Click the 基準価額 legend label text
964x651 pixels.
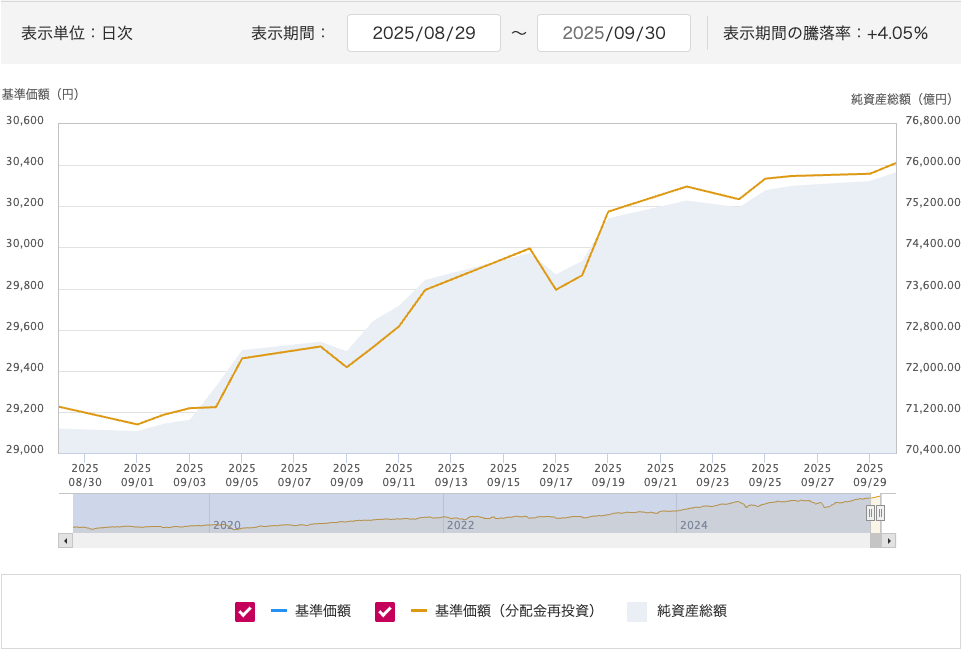click(322, 611)
